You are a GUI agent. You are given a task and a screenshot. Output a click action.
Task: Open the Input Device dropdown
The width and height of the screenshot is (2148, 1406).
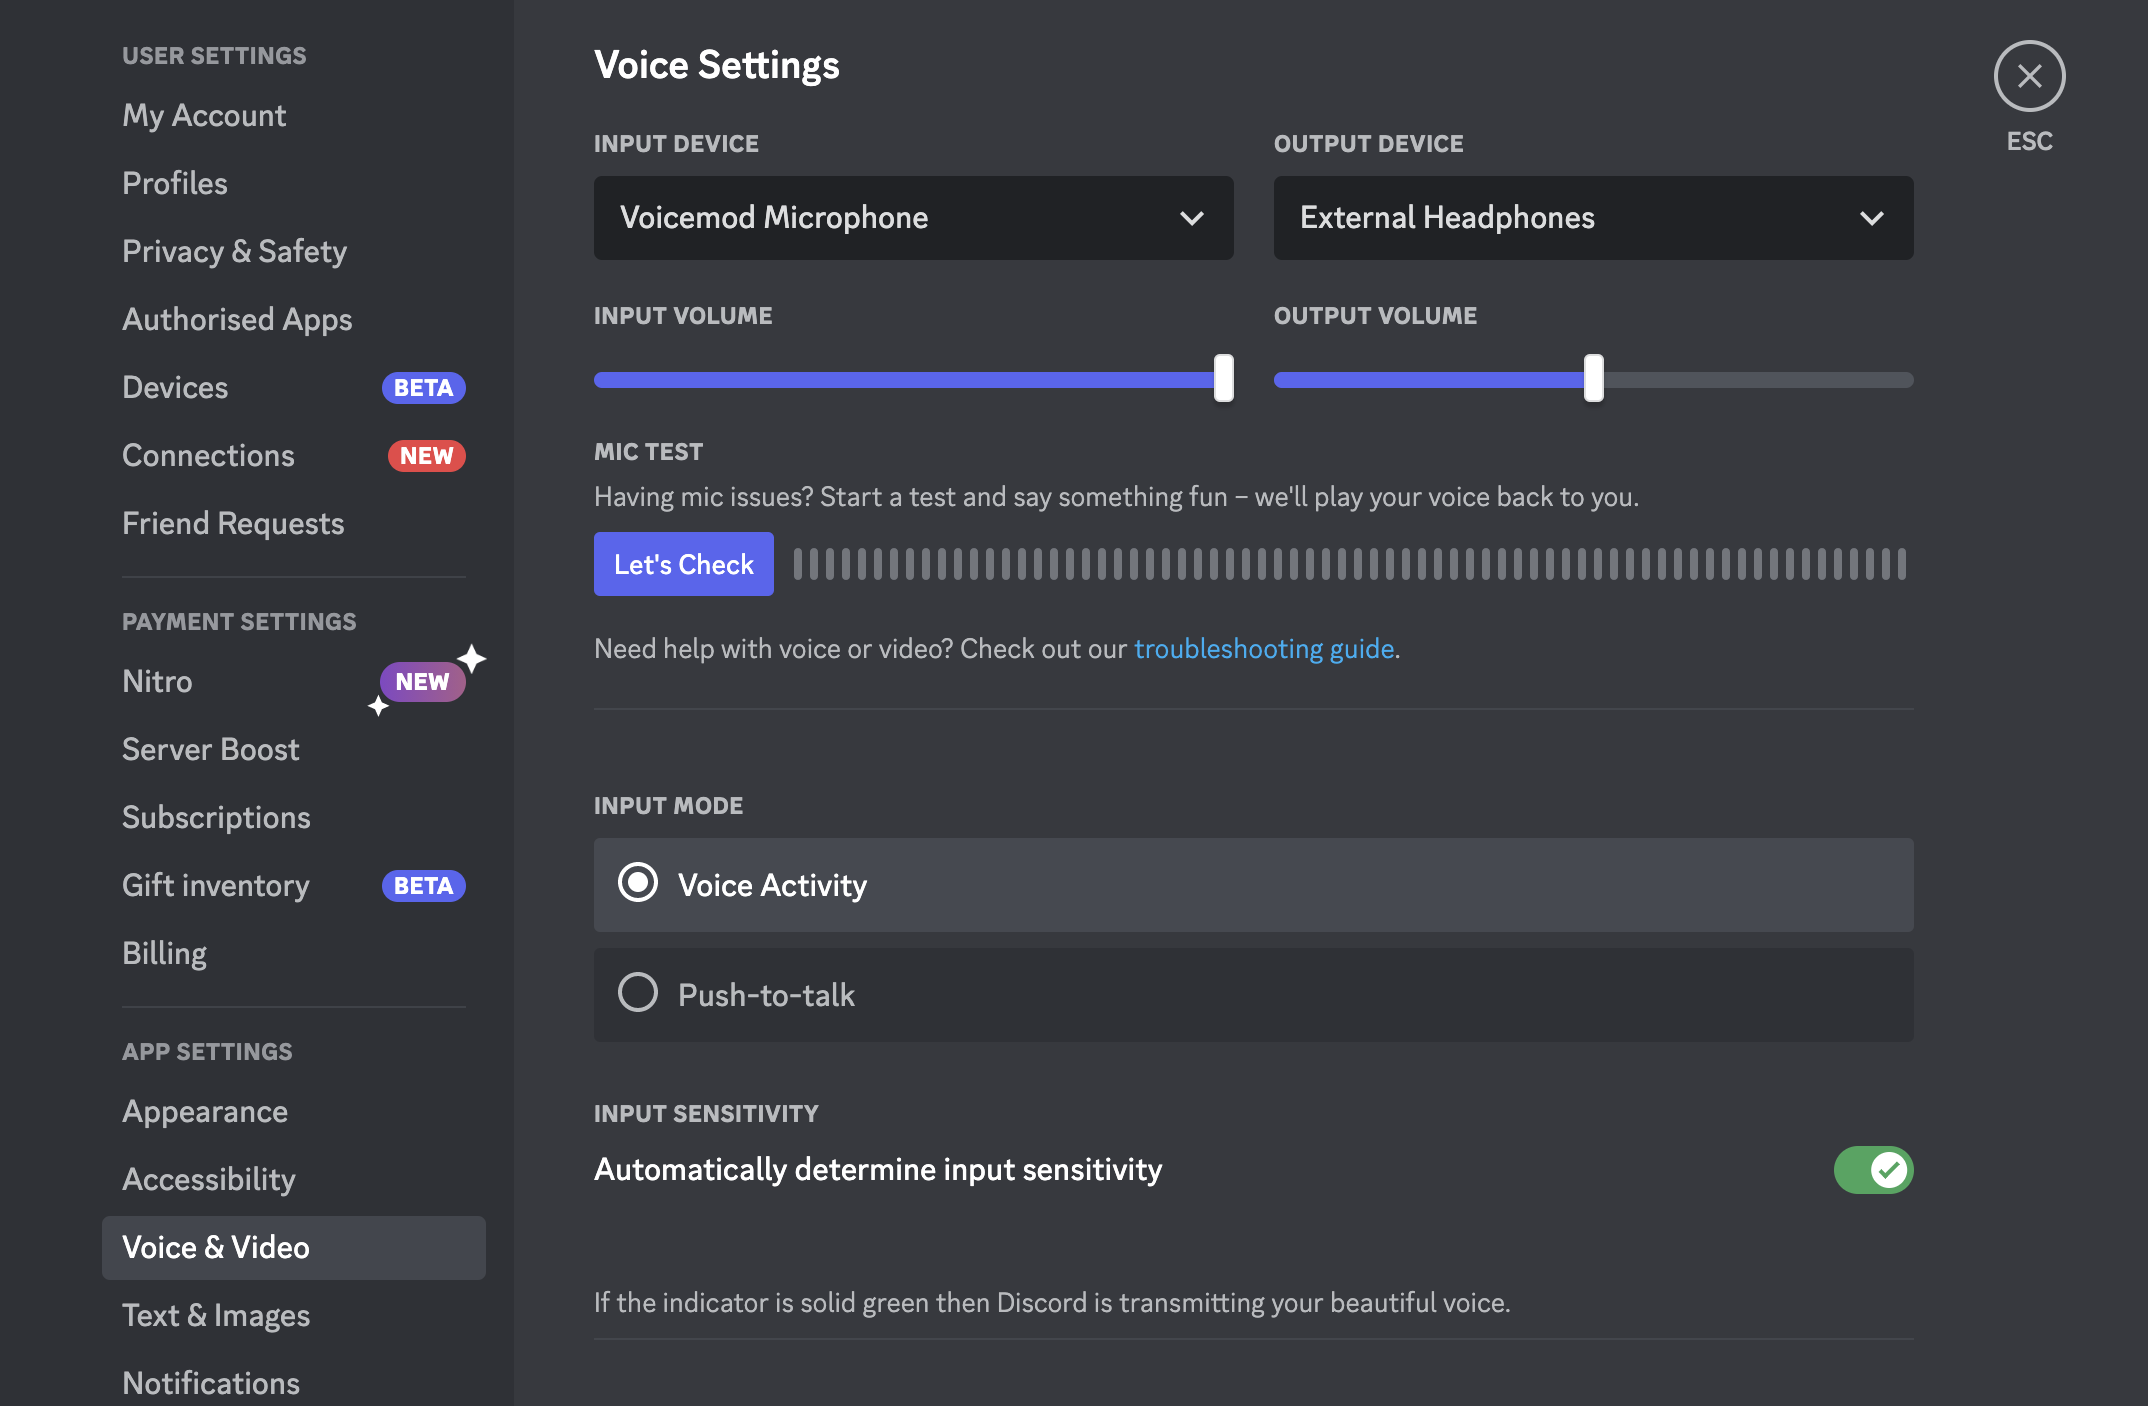912,218
